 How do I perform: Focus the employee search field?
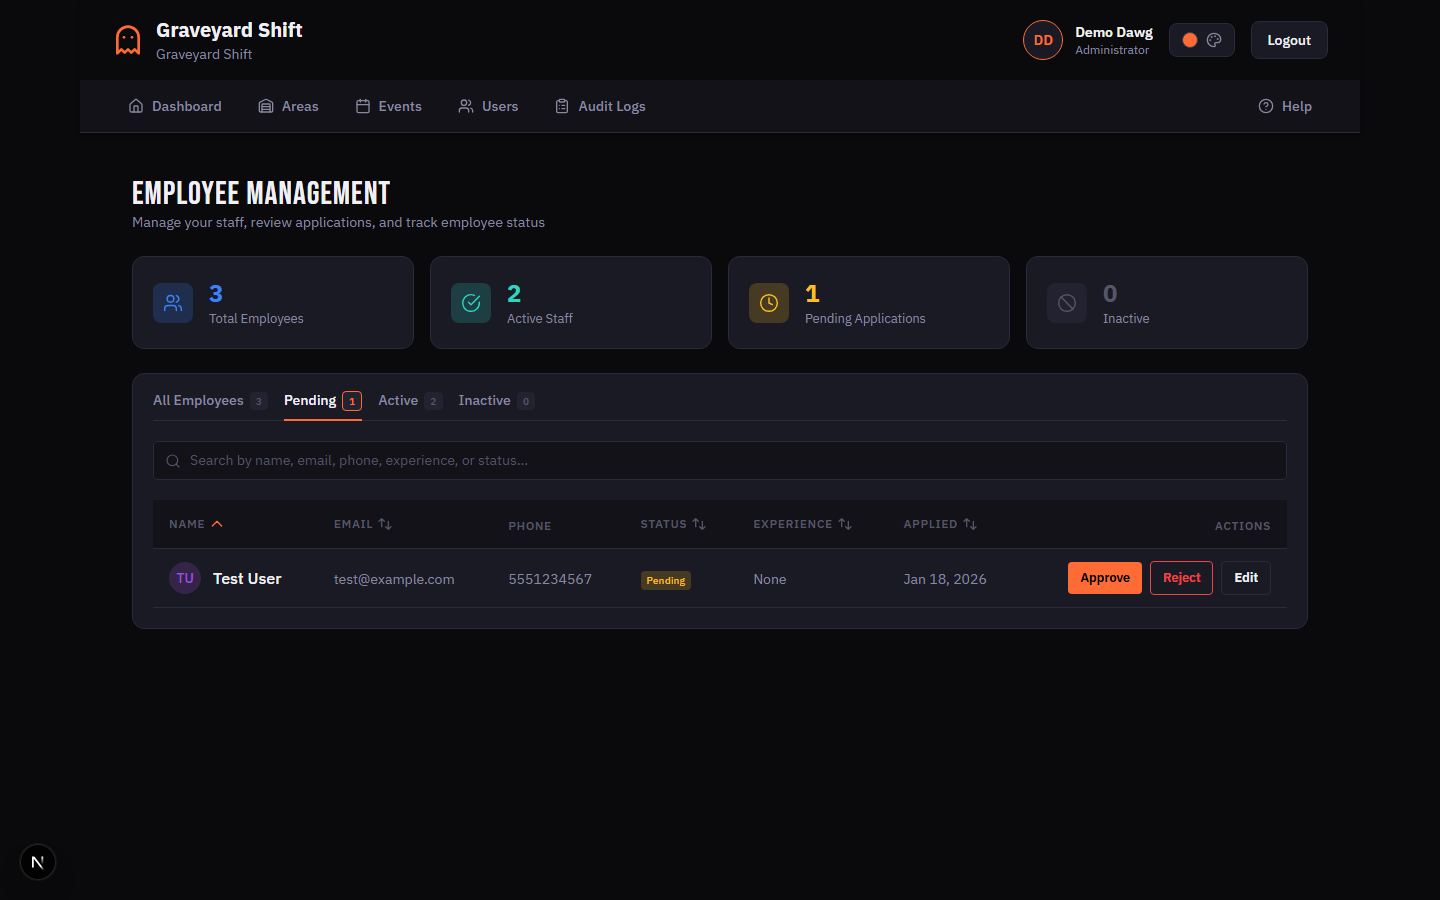[720, 461]
